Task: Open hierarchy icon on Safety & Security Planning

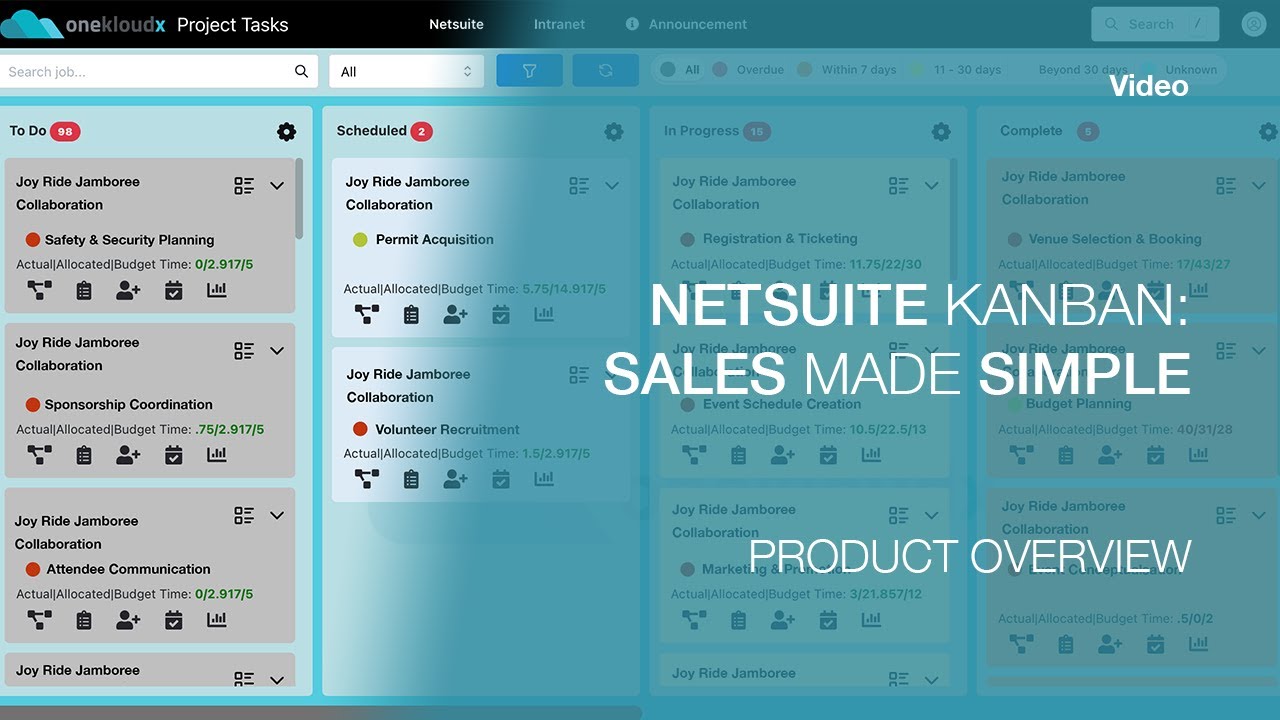Action: [39, 290]
